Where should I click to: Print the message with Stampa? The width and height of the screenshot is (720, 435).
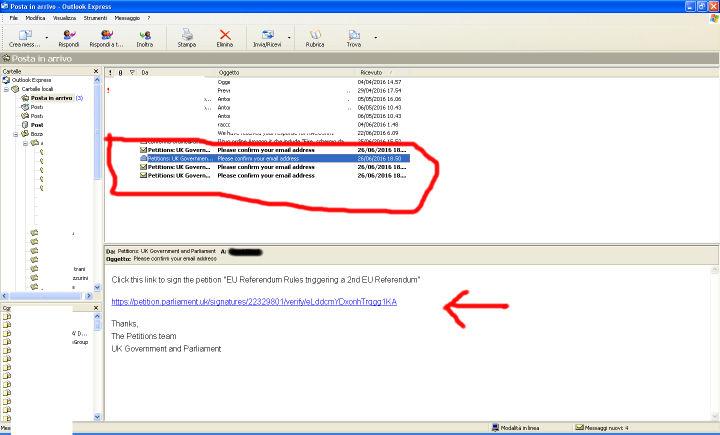[x=187, y=35]
